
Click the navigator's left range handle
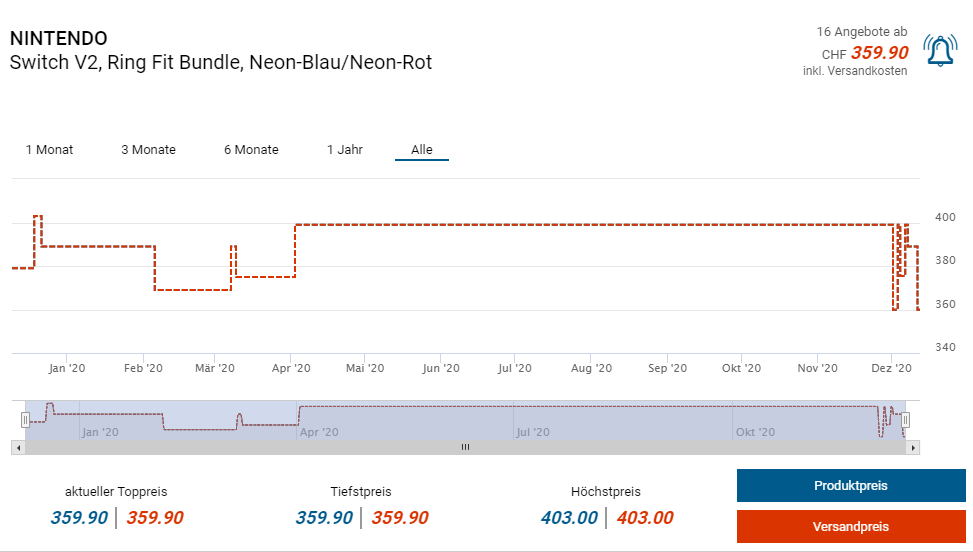pos(26,420)
